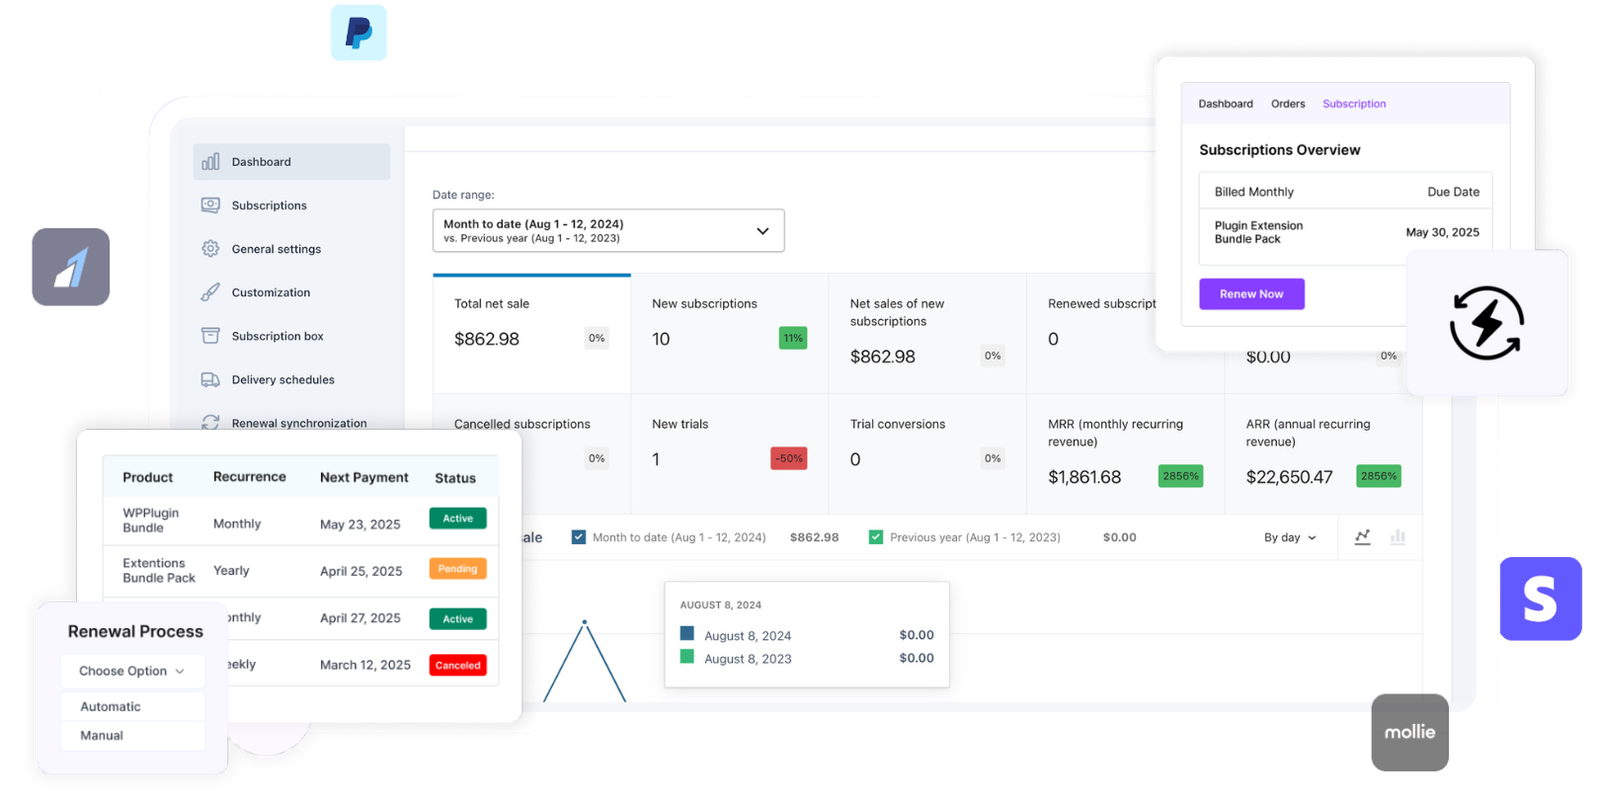Open Subscription box in the sidebar
The height and width of the screenshot is (809, 1600).
click(x=277, y=337)
